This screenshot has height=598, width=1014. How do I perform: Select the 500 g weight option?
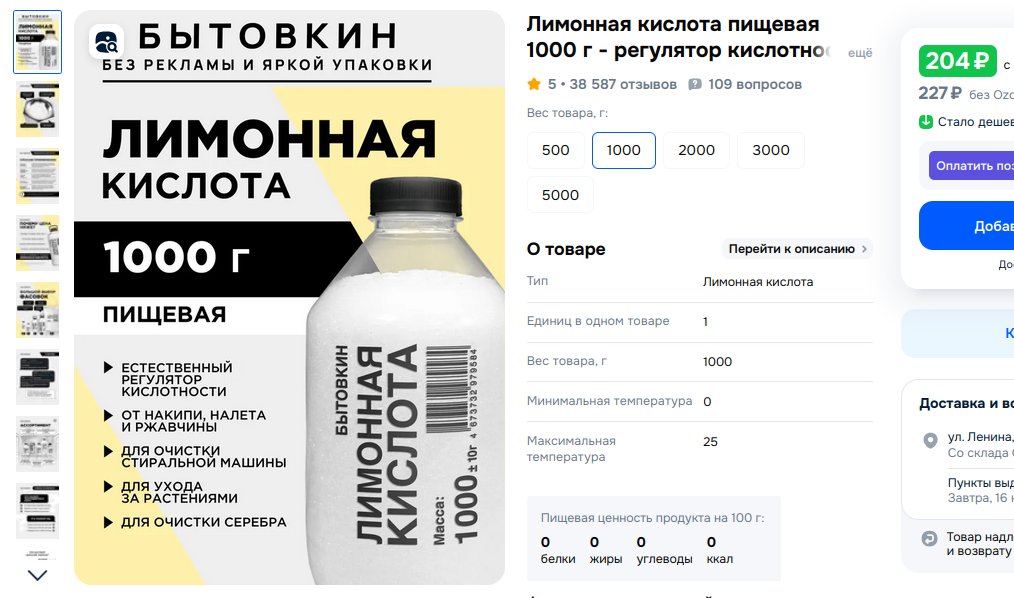pos(556,150)
